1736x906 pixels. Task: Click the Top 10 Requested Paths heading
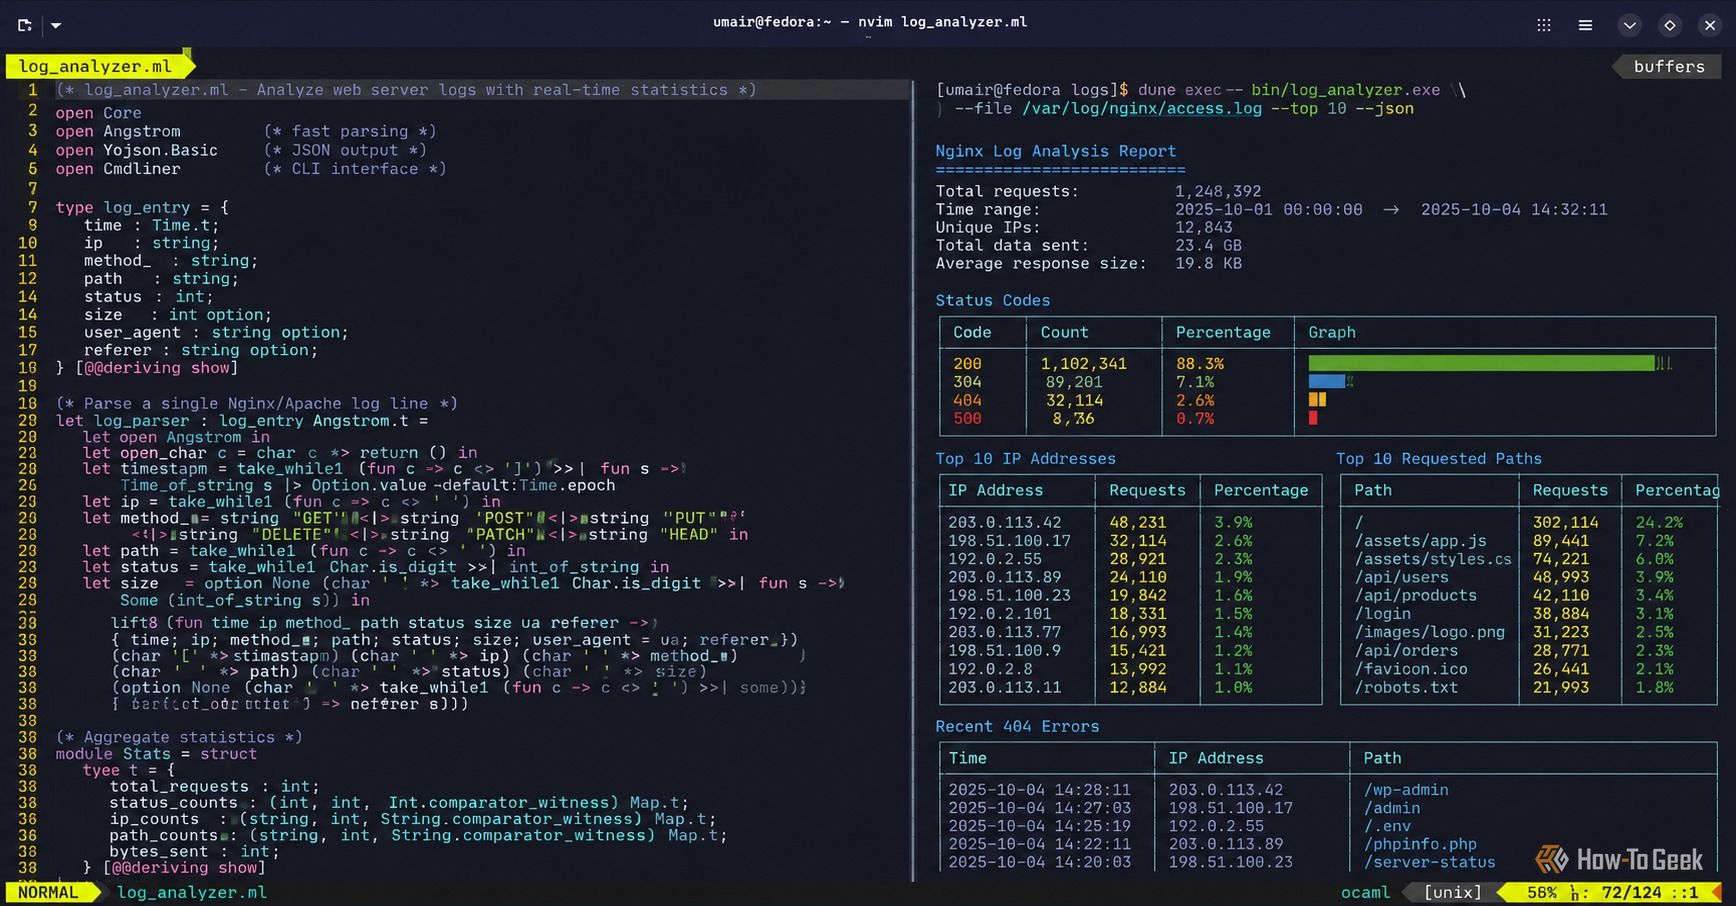[x=1438, y=458]
